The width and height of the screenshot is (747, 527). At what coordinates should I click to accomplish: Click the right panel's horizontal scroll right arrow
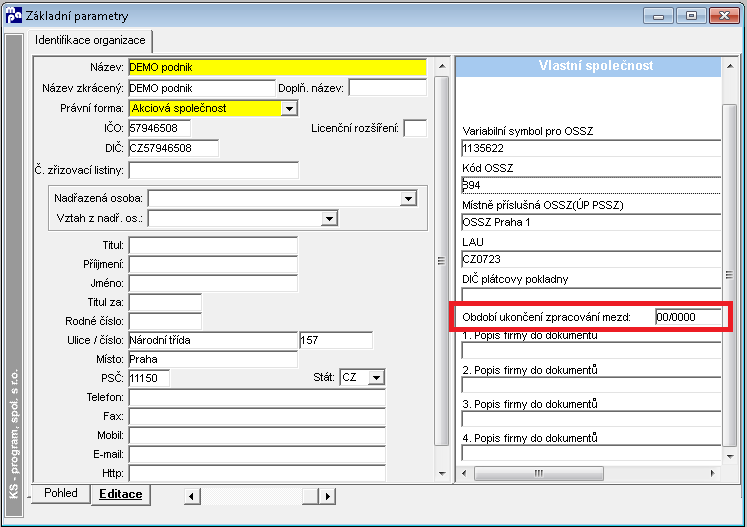[713, 474]
